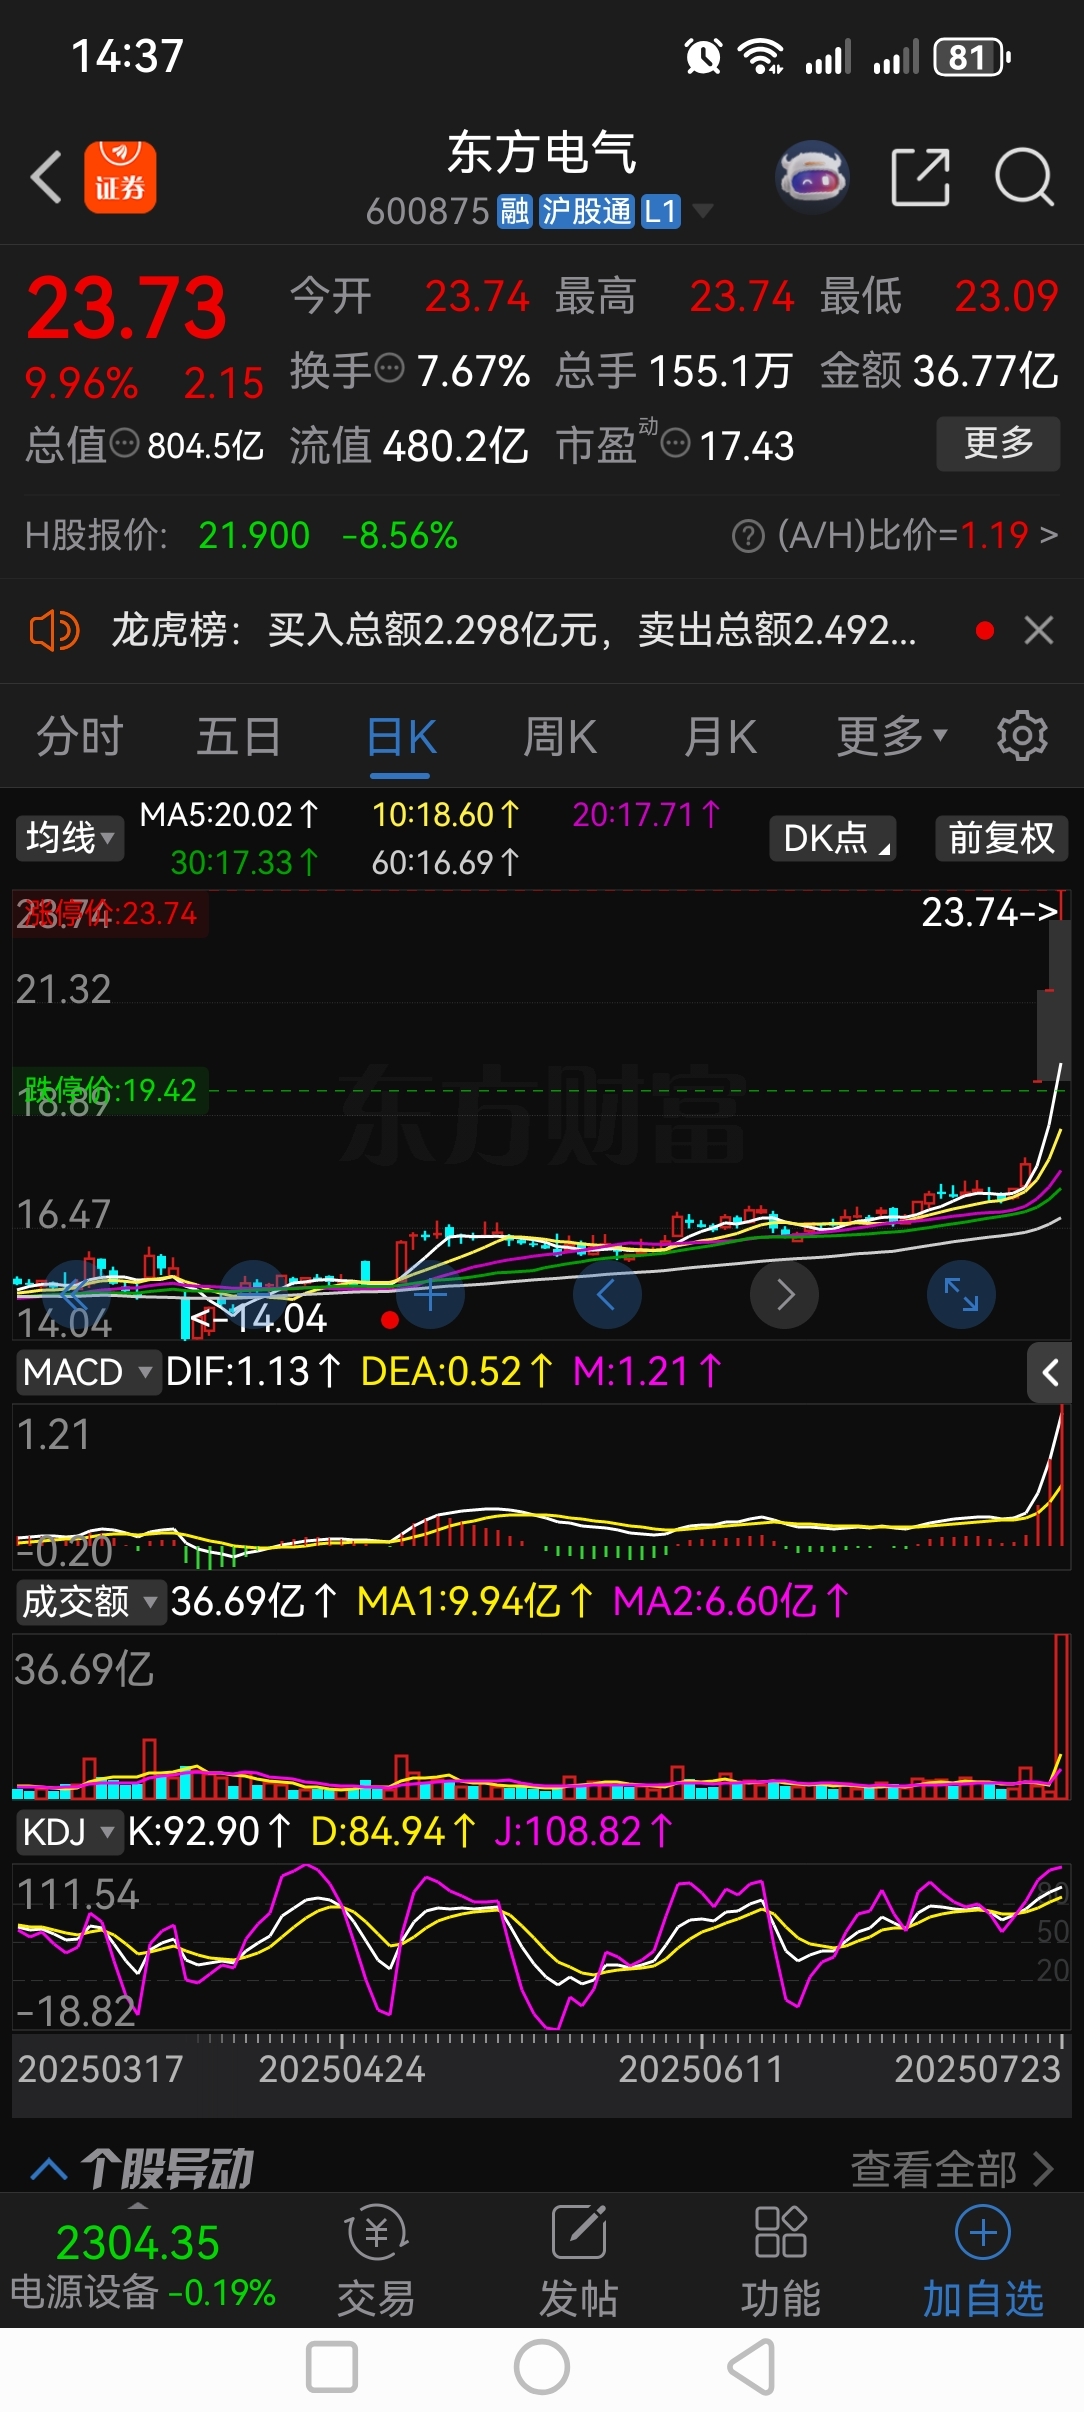This screenshot has width=1084, height=2412.
Task: Tap the minus zoom-out chart button
Action: [x=253, y=1295]
